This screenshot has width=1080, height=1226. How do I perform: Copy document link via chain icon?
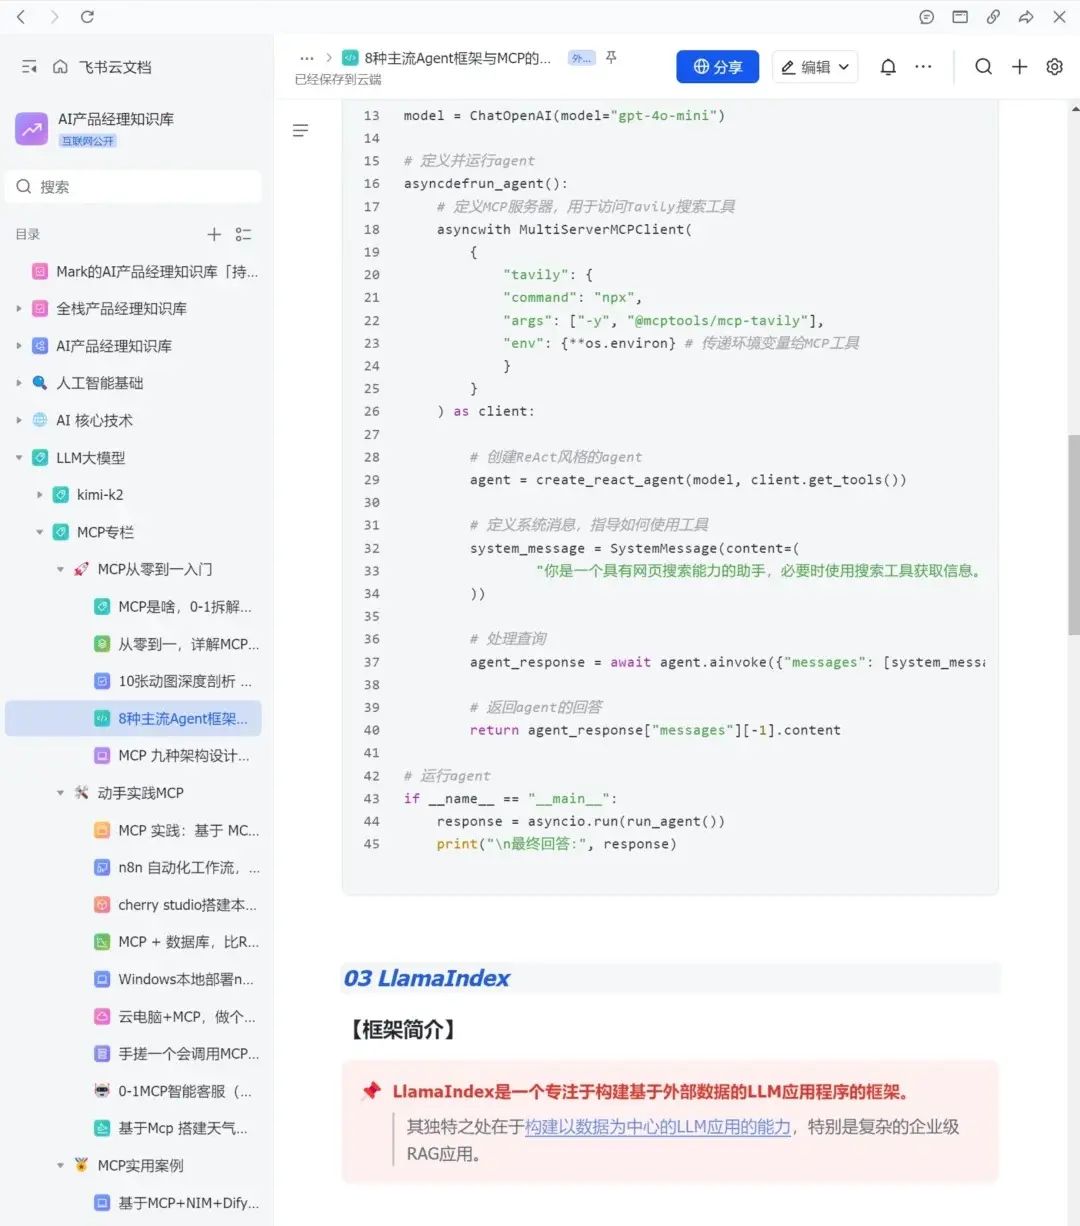coord(993,17)
